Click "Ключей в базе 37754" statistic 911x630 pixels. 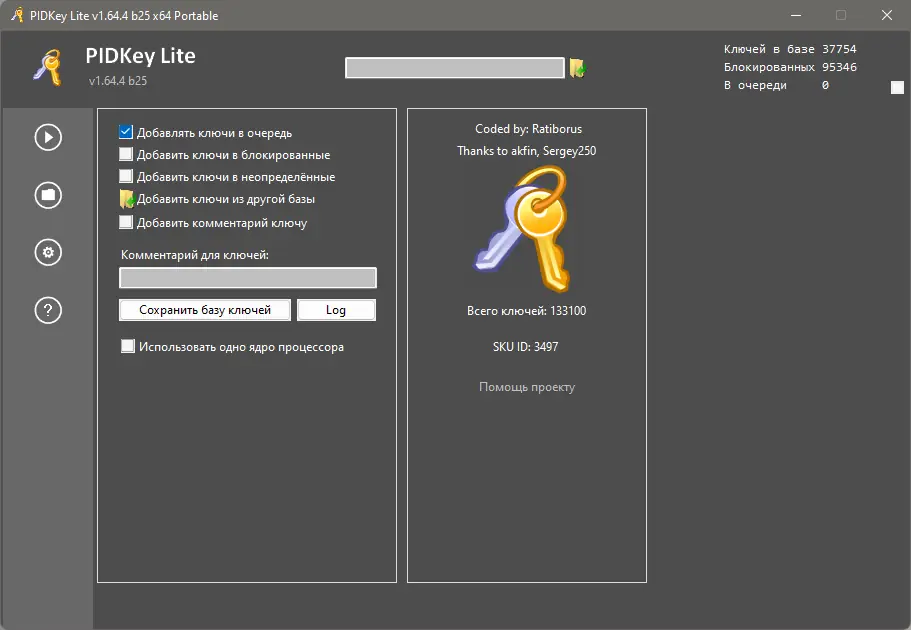790,49
